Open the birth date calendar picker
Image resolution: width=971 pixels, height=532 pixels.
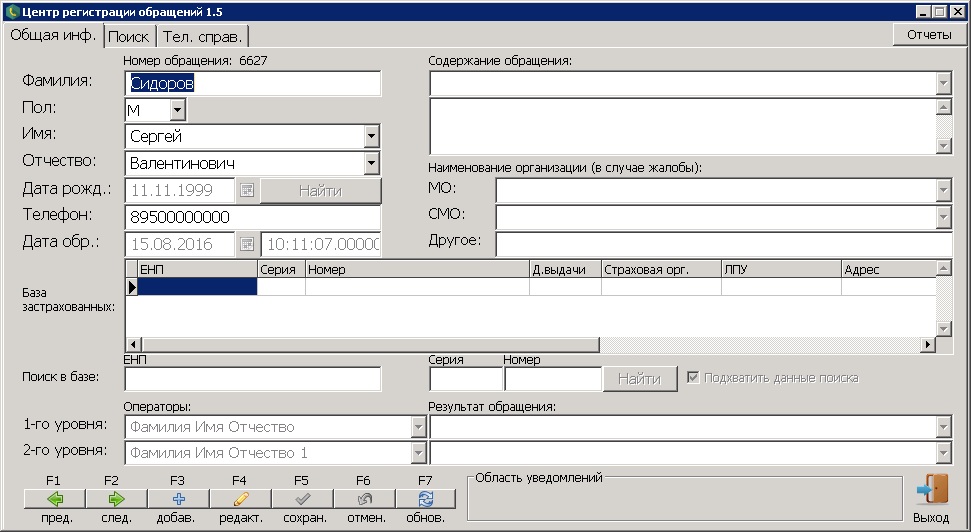pyautogui.click(x=247, y=190)
